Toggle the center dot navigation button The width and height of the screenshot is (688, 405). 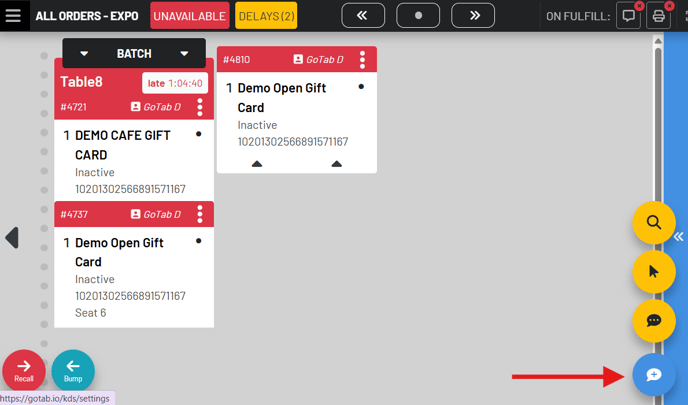click(418, 16)
